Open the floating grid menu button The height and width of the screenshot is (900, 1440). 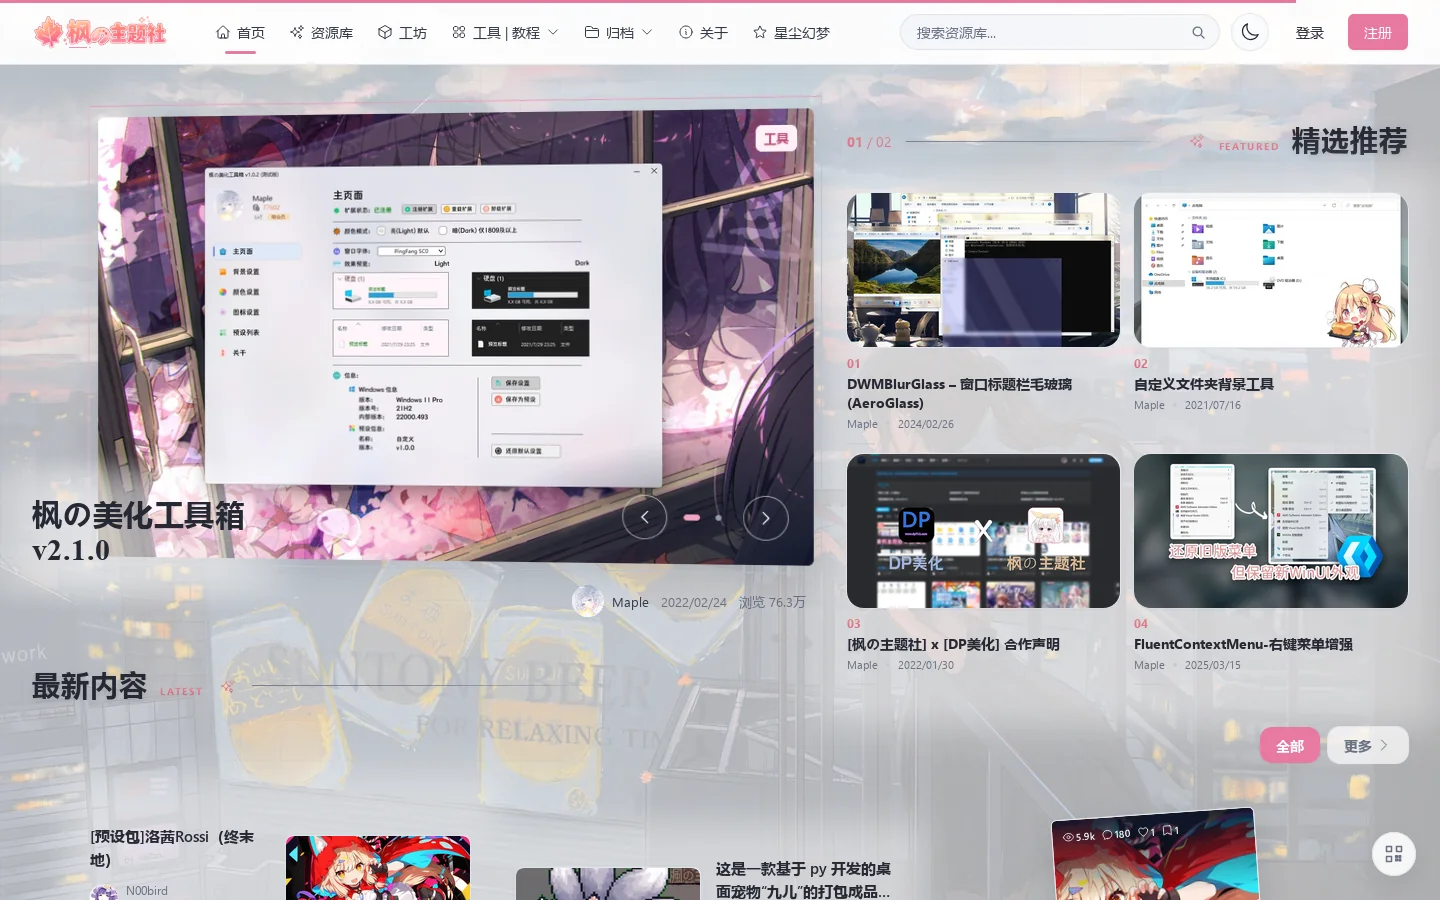pyautogui.click(x=1394, y=854)
